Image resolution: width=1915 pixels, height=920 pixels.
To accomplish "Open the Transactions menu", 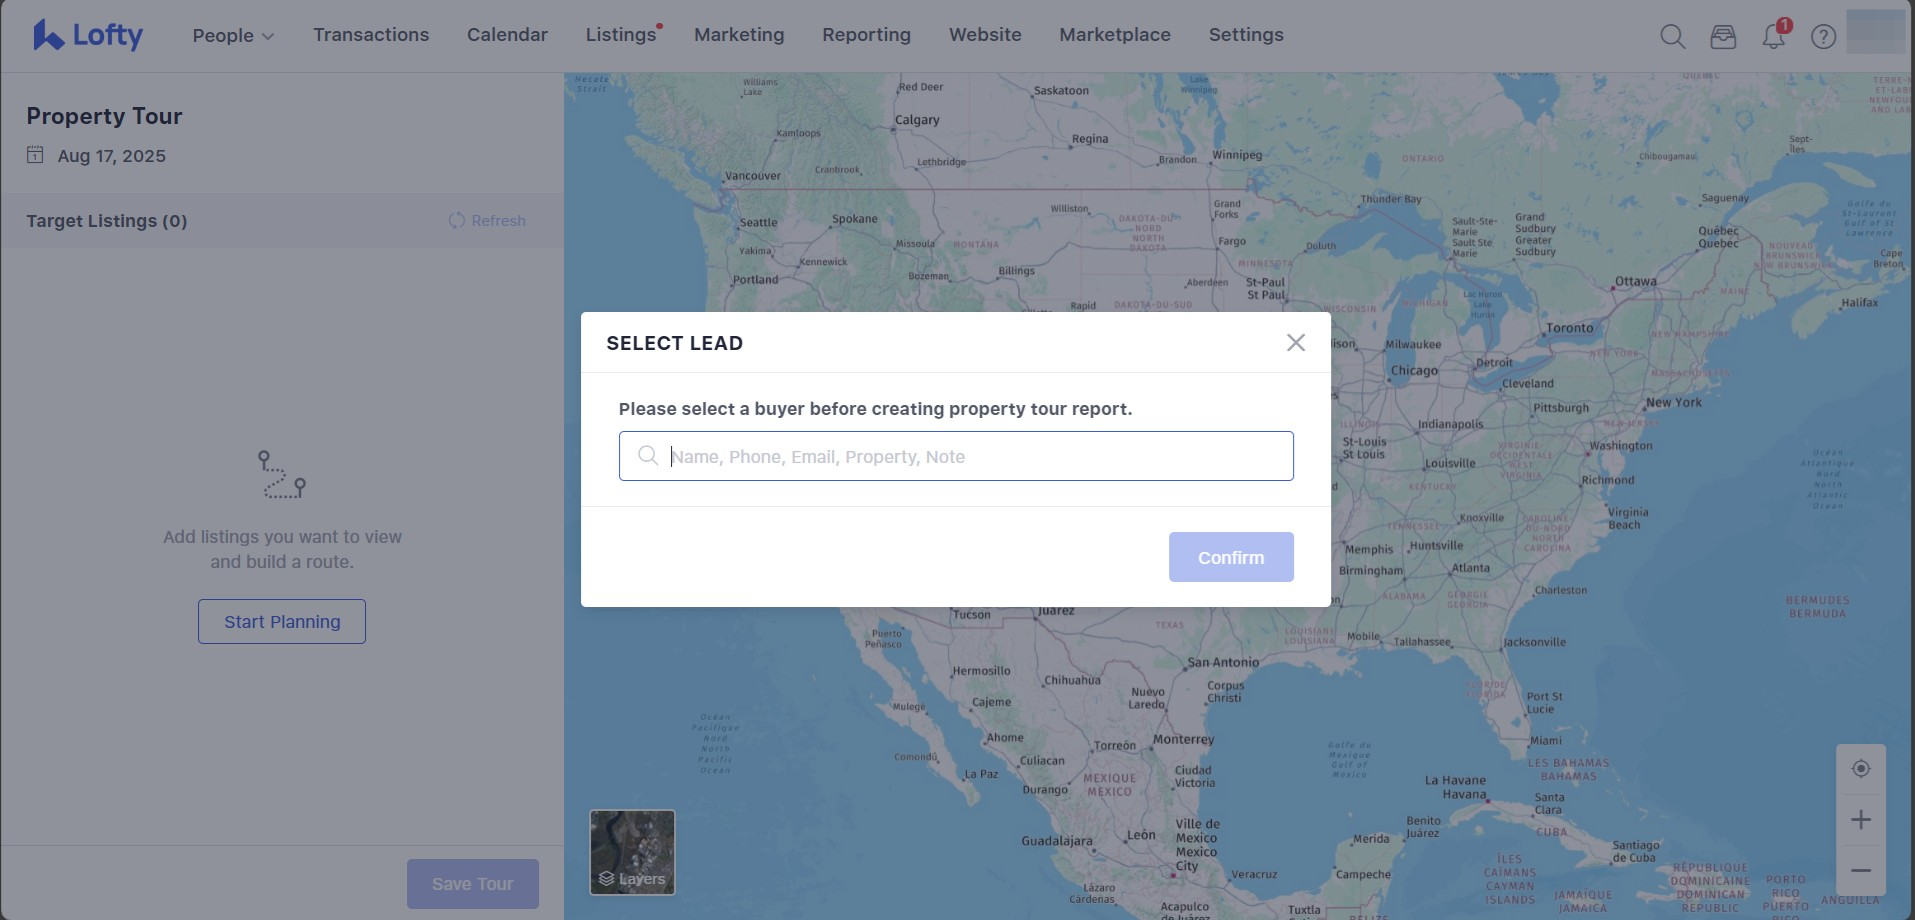I will pyautogui.click(x=371, y=35).
